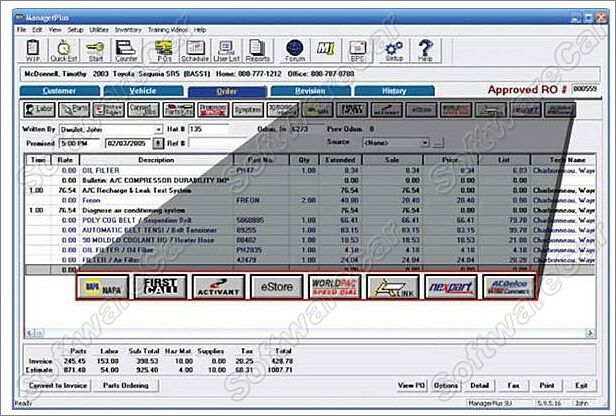
Task: Click the Quick Est toolbar icon
Action: [64, 49]
